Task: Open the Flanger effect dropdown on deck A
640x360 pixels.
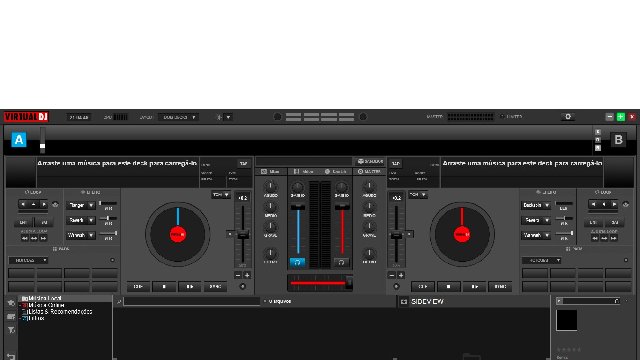Action: pos(80,205)
